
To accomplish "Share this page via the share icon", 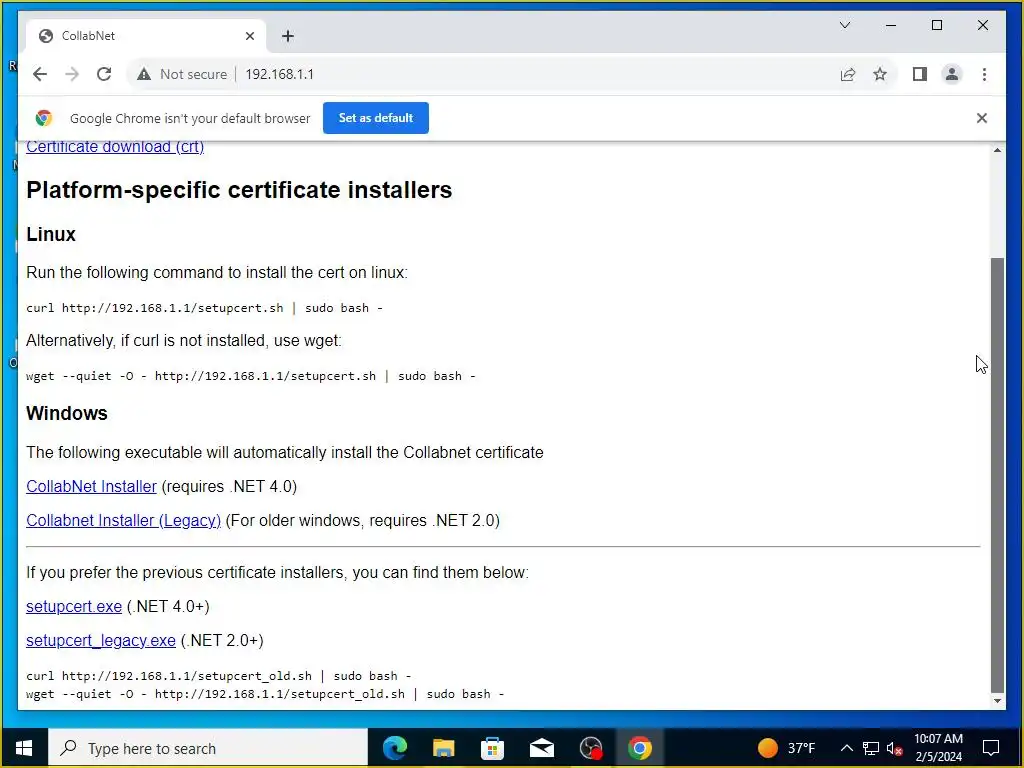I will (848, 74).
